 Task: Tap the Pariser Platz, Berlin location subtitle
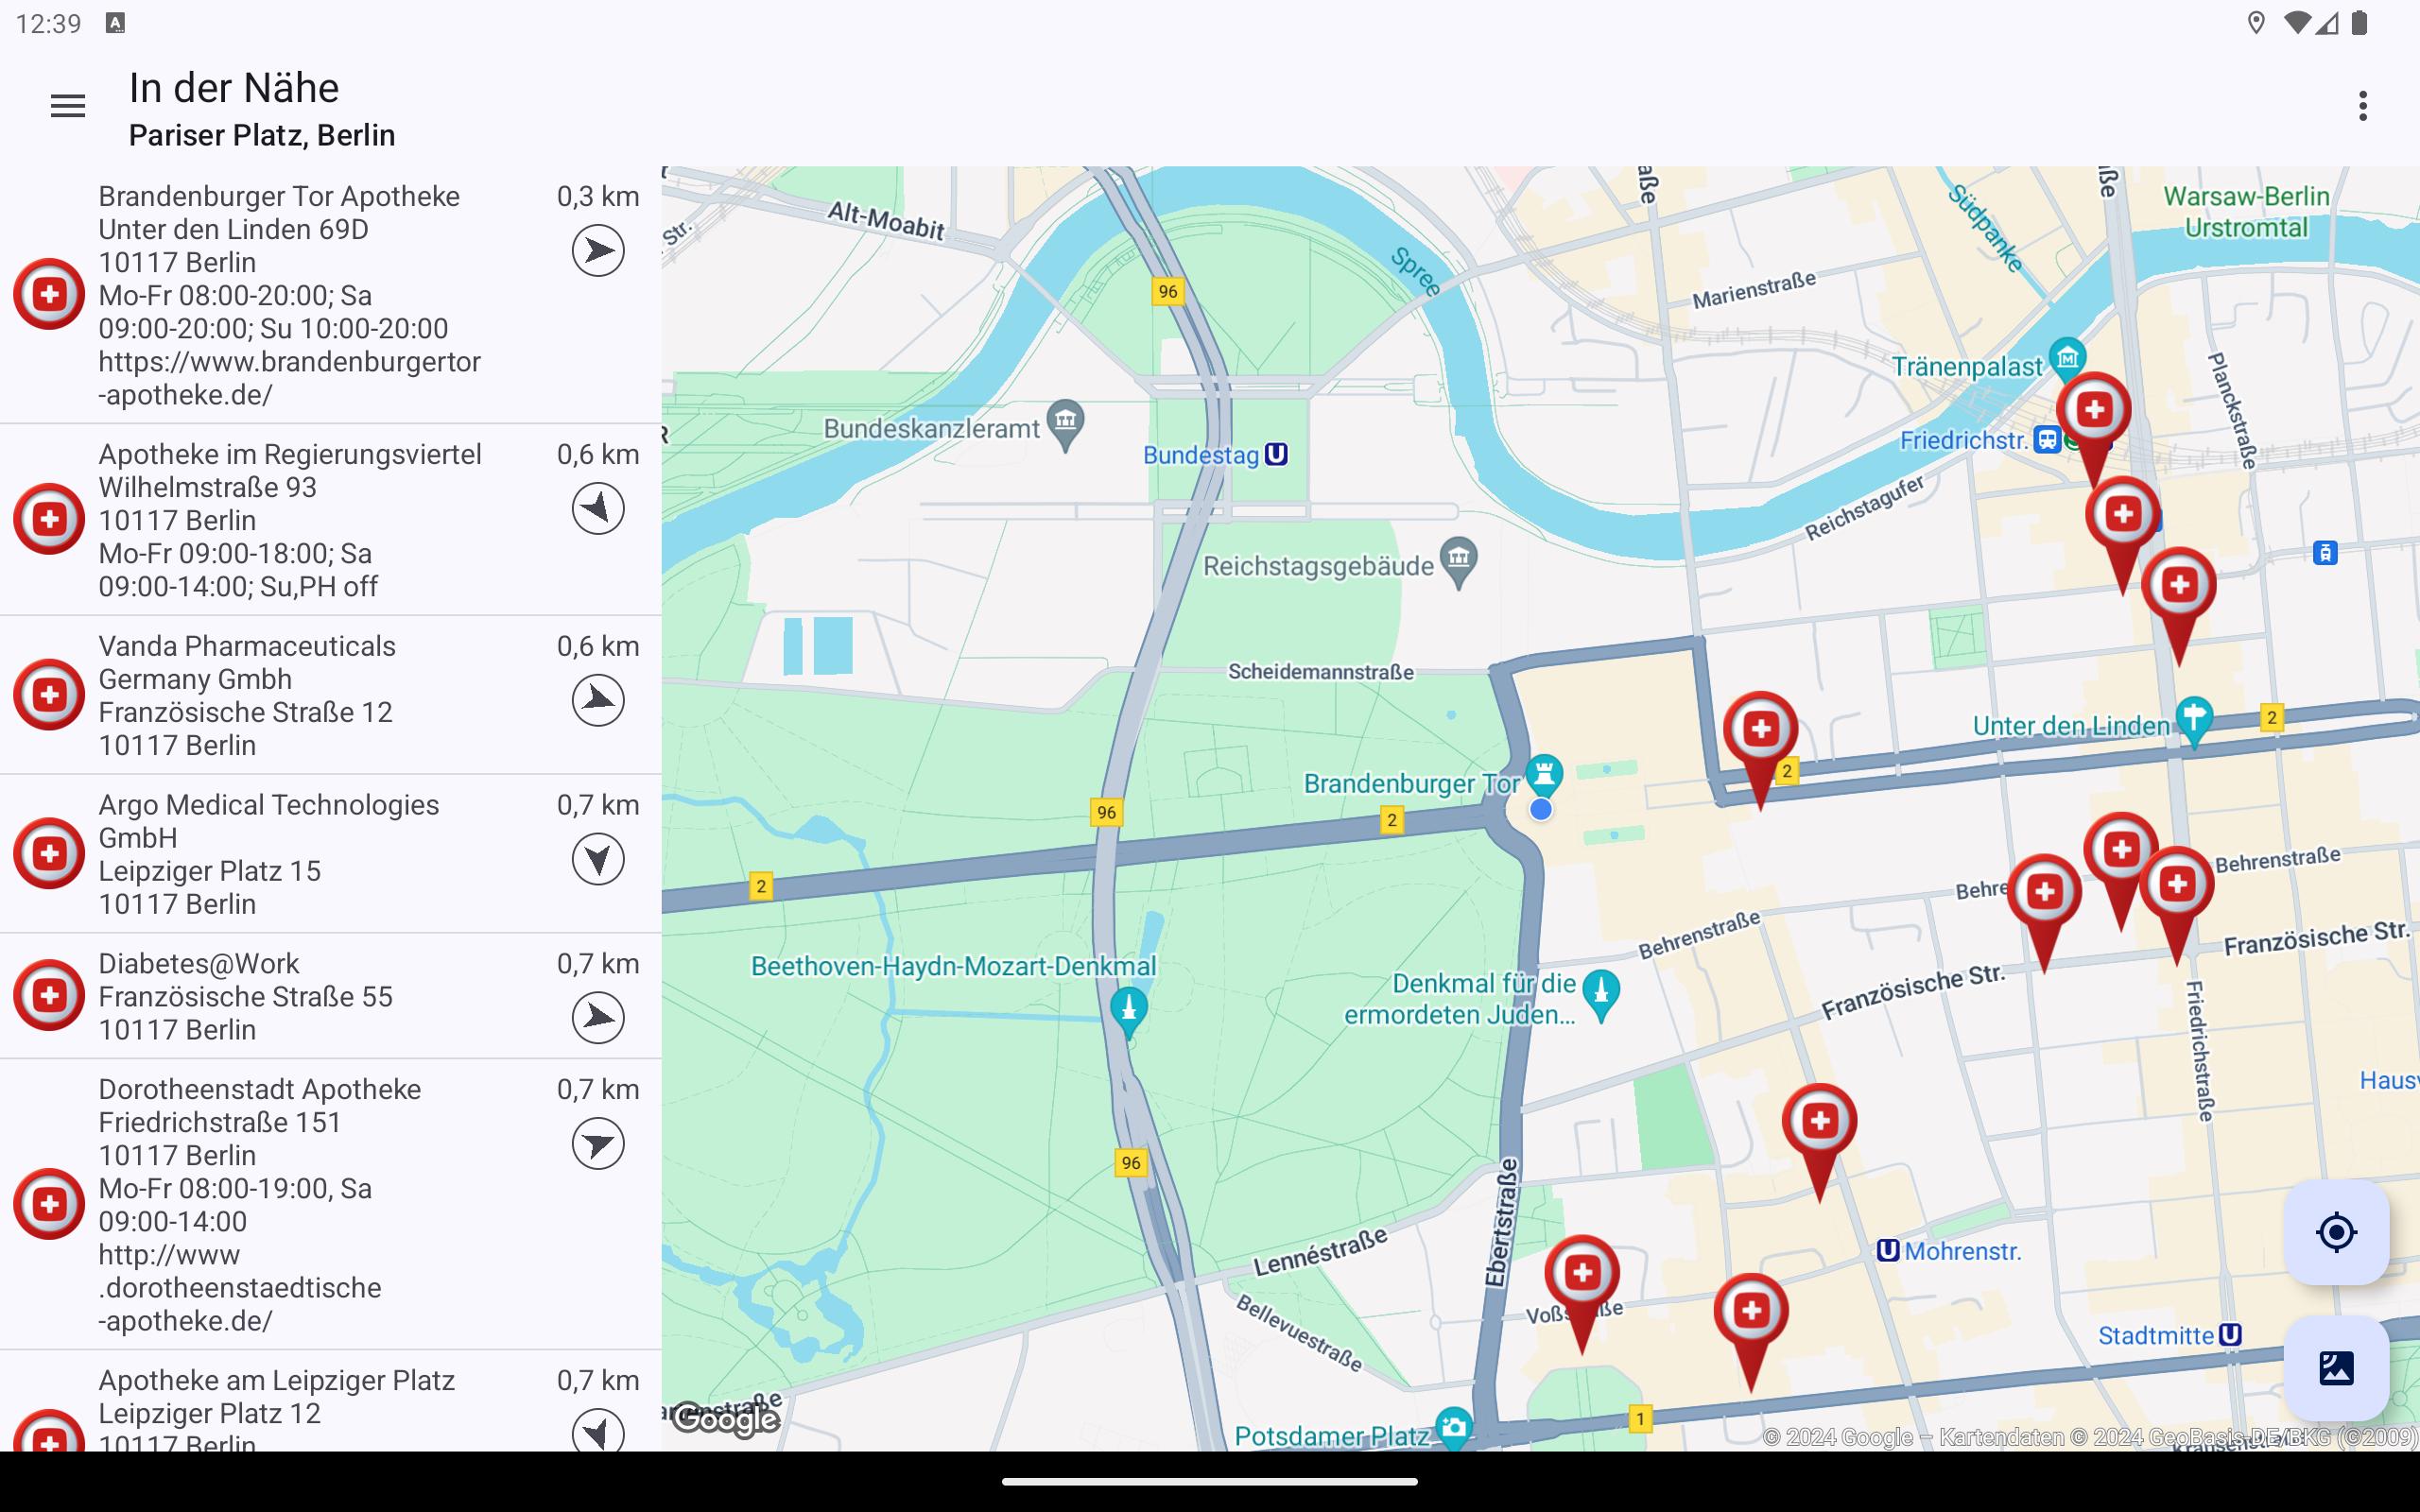click(x=262, y=135)
